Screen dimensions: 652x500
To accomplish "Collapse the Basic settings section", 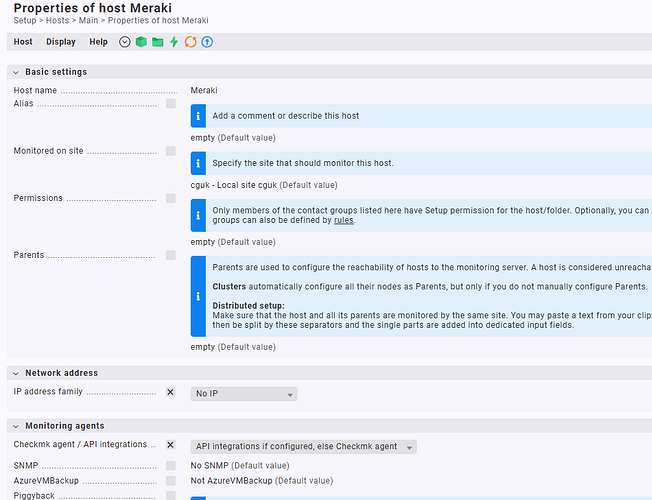I will 16,72.
